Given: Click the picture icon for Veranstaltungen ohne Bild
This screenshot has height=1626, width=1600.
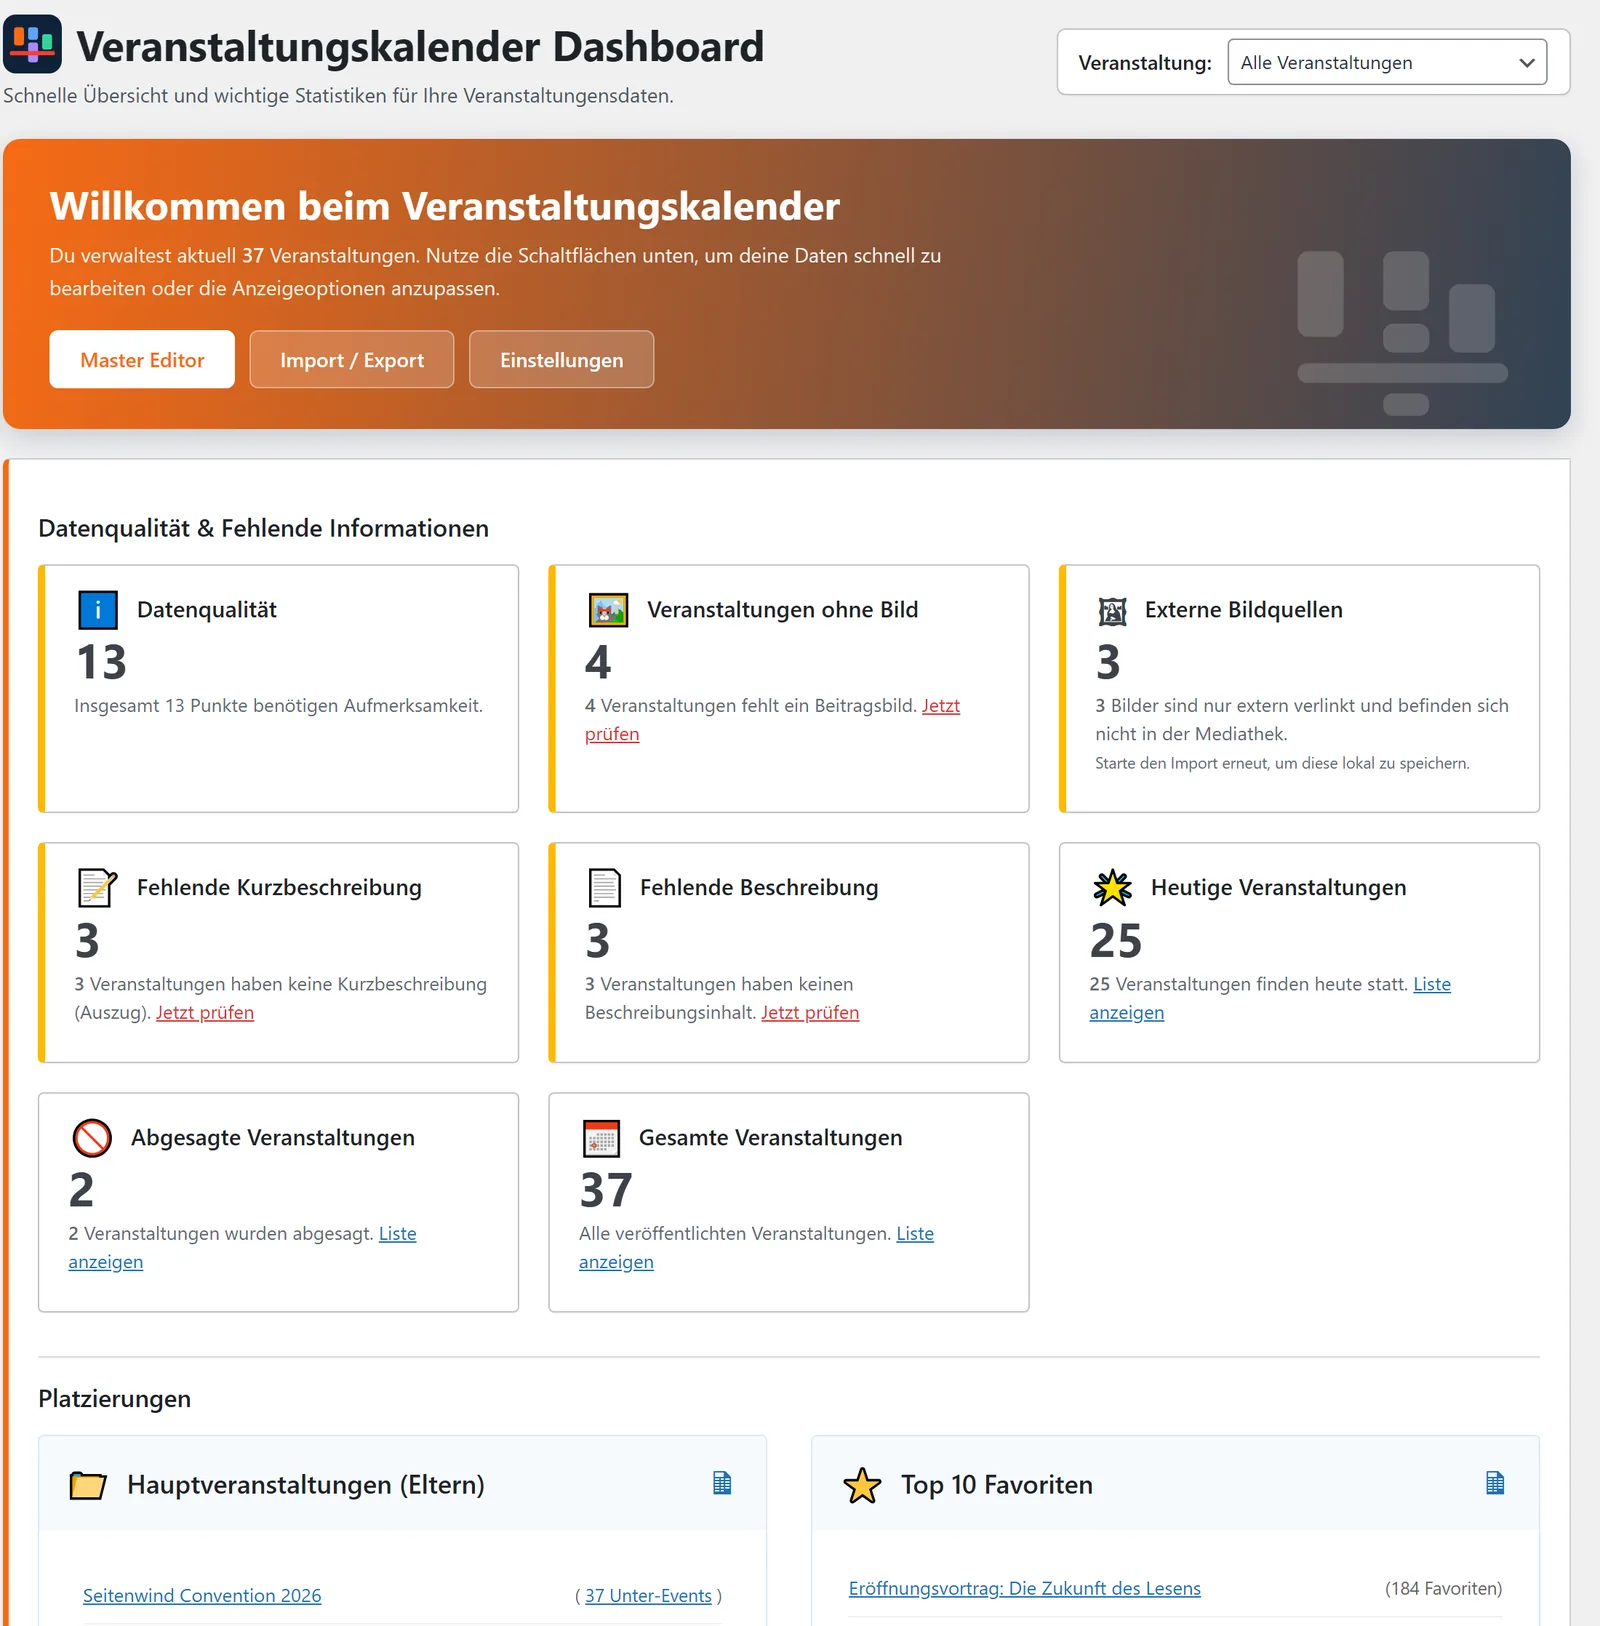Looking at the screenshot, I should (x=608, y=609).
